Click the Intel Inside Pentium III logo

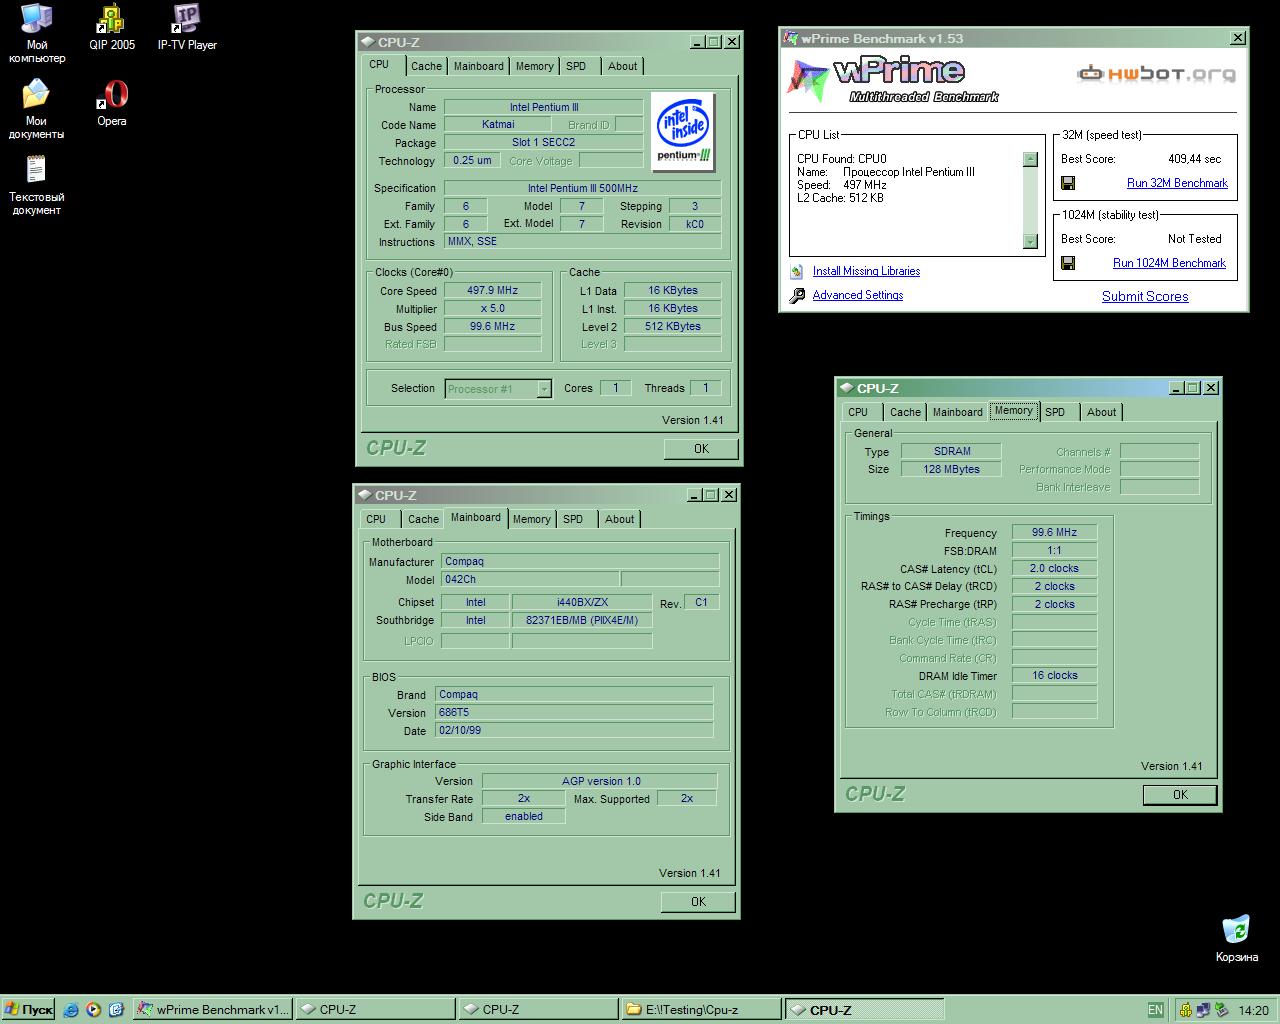click(x=684, y=131)
